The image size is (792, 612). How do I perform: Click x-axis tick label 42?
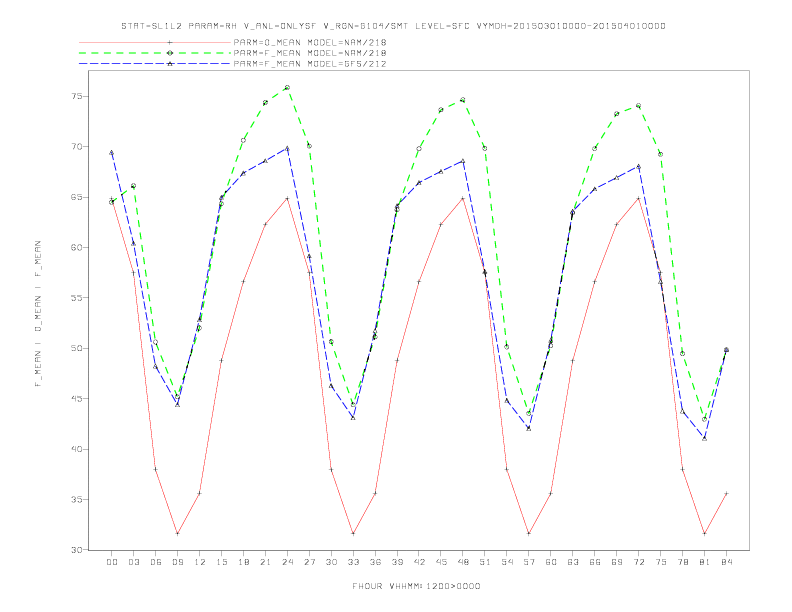tap(419, 562)
